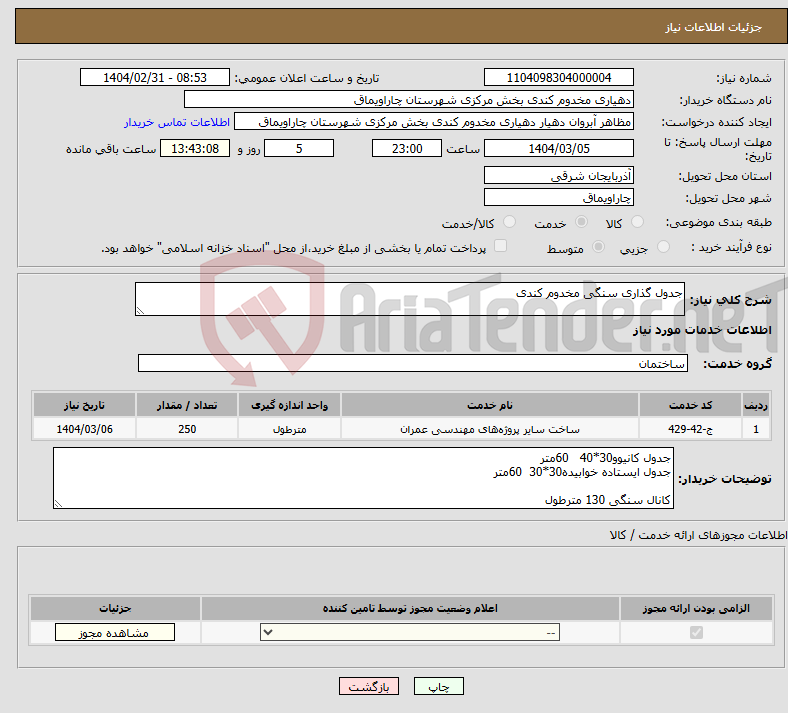The image size is (788, 713).
Task: Click the announcement date field 1404/02/31 - 08:53
Action: (155, 77)
